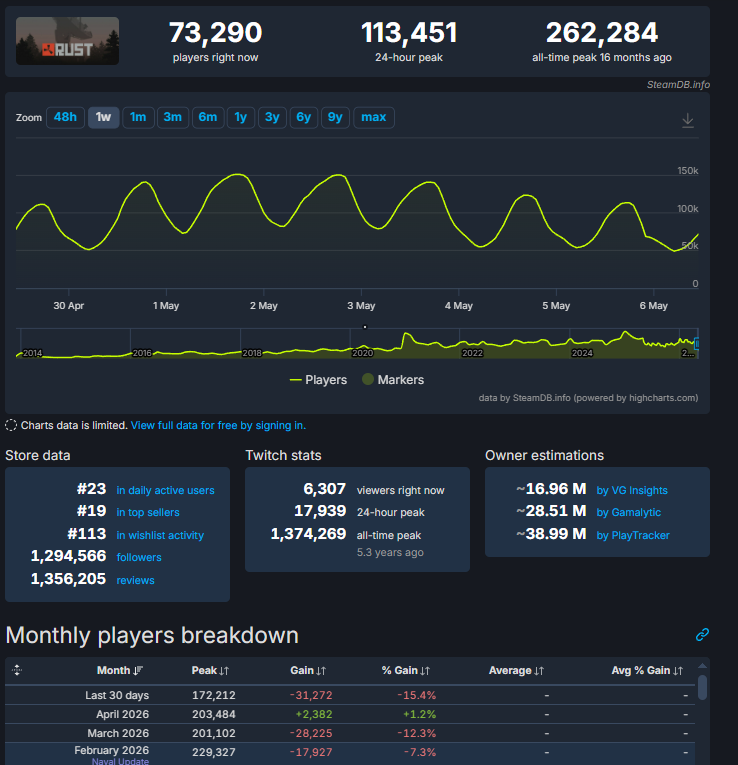Open 'View full data for free by signing in' link
Image resolution: width=738 pixels, height=765 pixels.
[x=218, y=425]
